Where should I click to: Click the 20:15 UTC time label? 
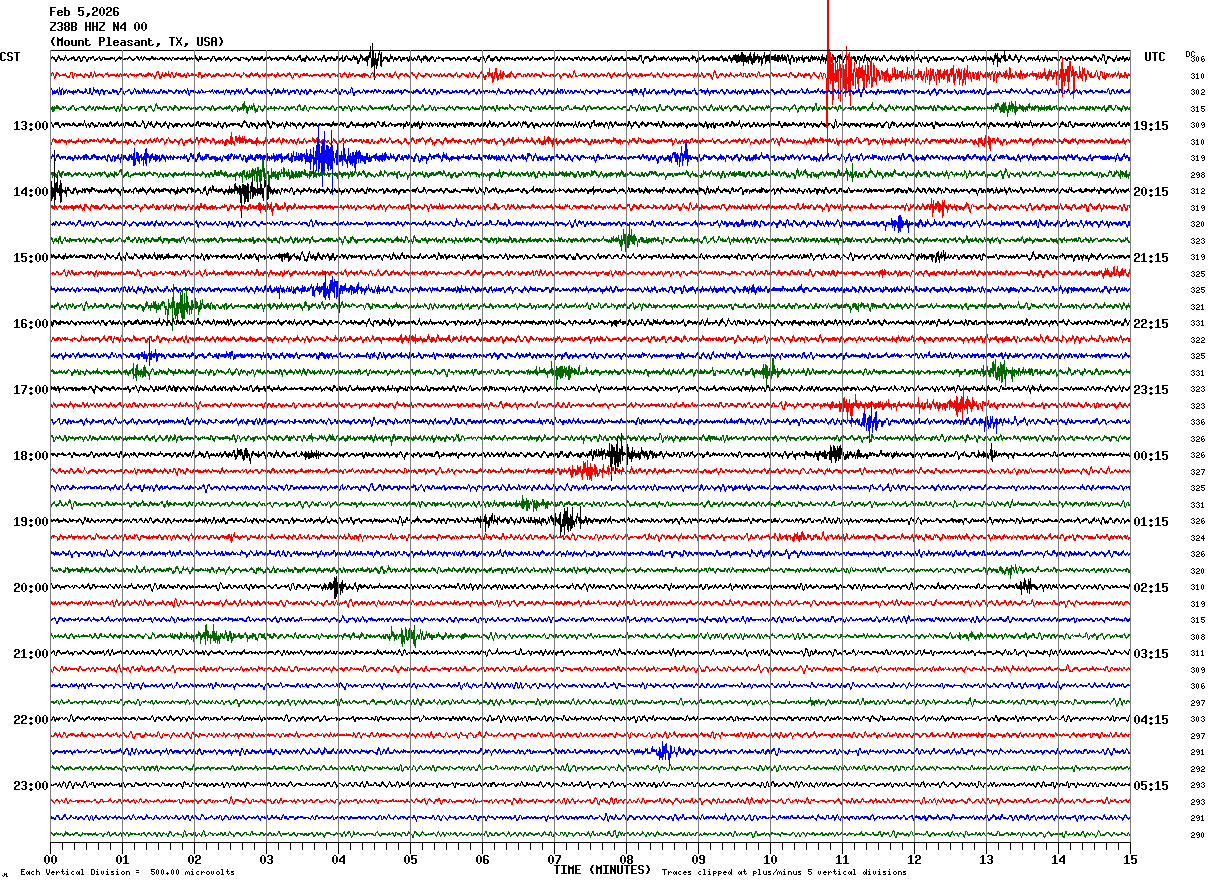(1151, 192)
